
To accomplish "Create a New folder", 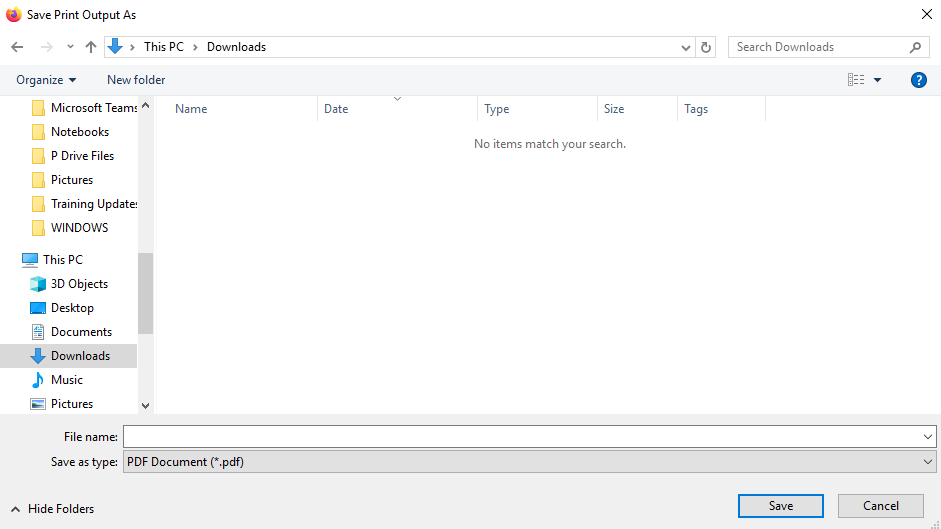I will click(x=136, y=80).
